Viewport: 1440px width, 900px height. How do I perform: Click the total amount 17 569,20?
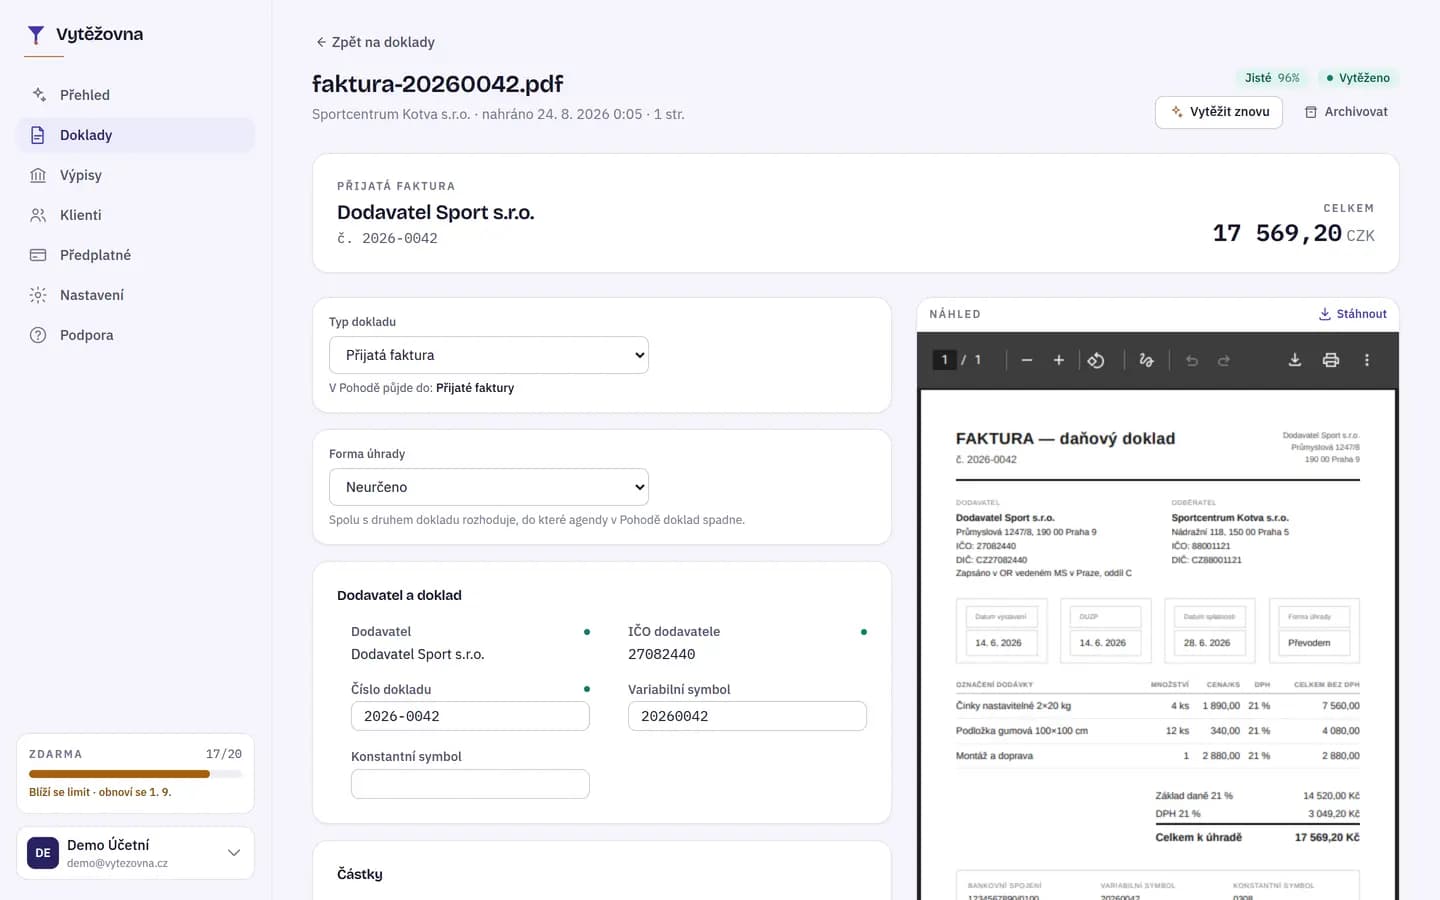tap(1277, 234)
